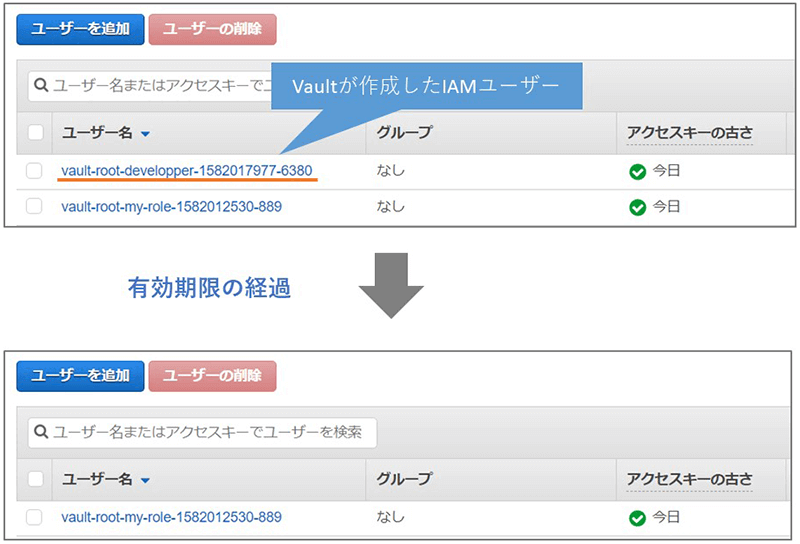Click なし group cell in lower table row
The image size is (800, 544).
[x=391, y=517]
